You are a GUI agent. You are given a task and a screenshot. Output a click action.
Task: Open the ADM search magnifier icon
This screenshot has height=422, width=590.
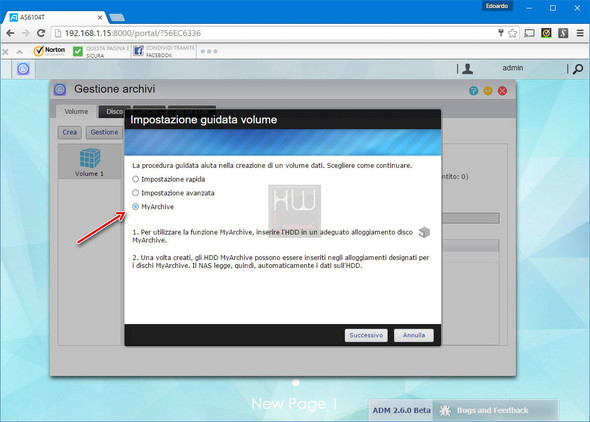pyautogui.click(x=578, y=69)
